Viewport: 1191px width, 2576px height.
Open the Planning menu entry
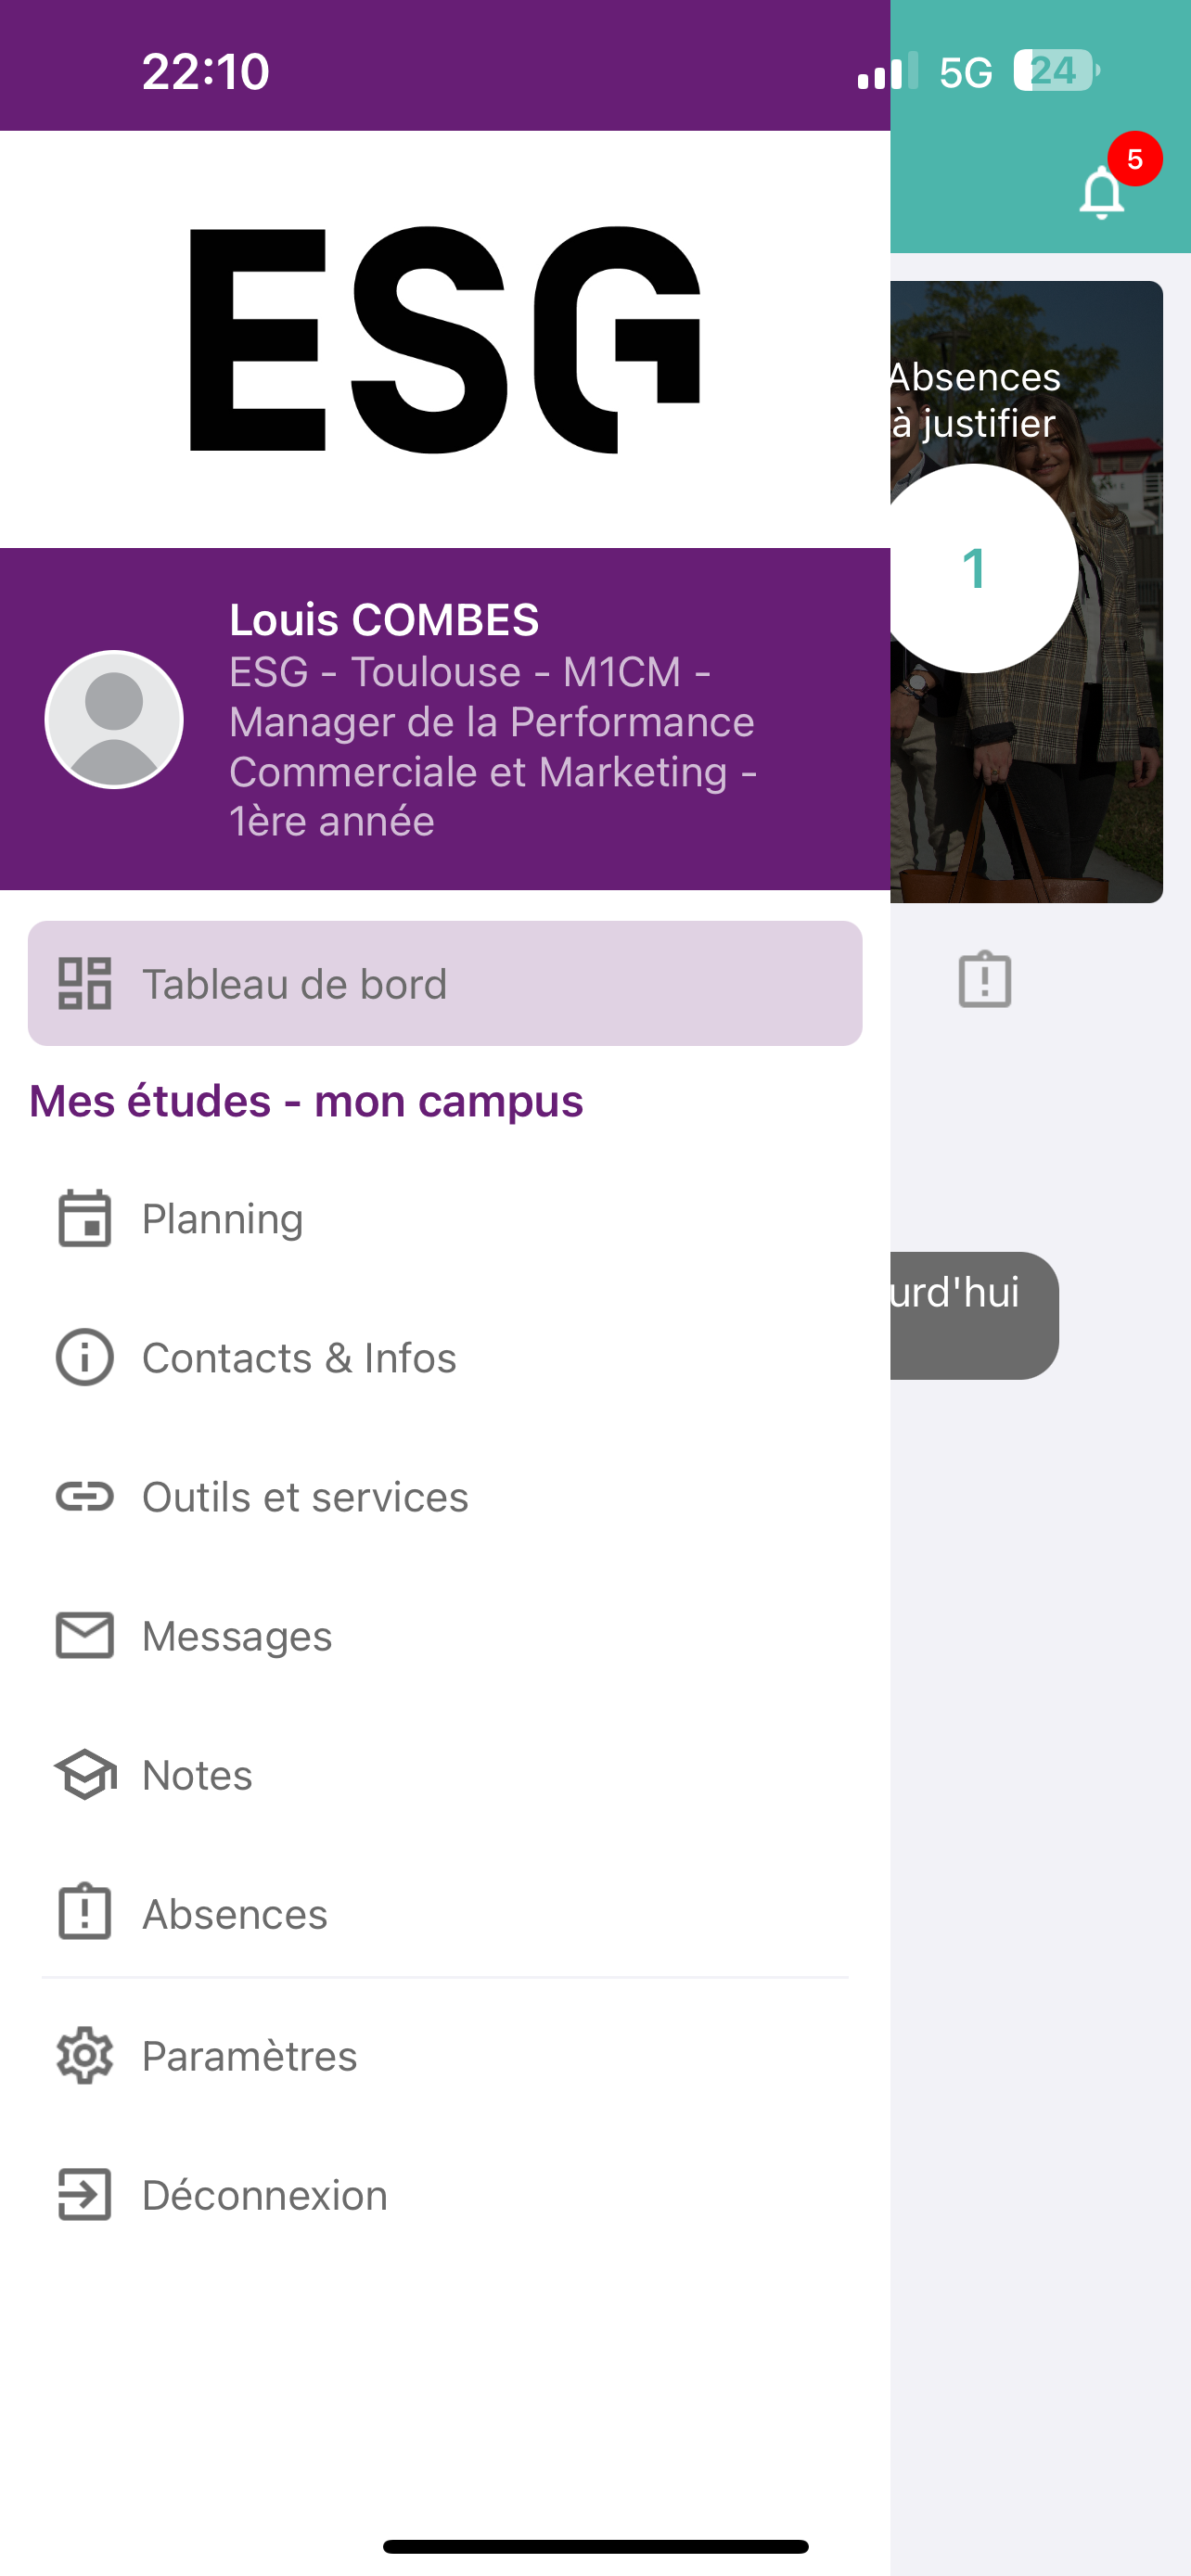tap(222, 1218)
